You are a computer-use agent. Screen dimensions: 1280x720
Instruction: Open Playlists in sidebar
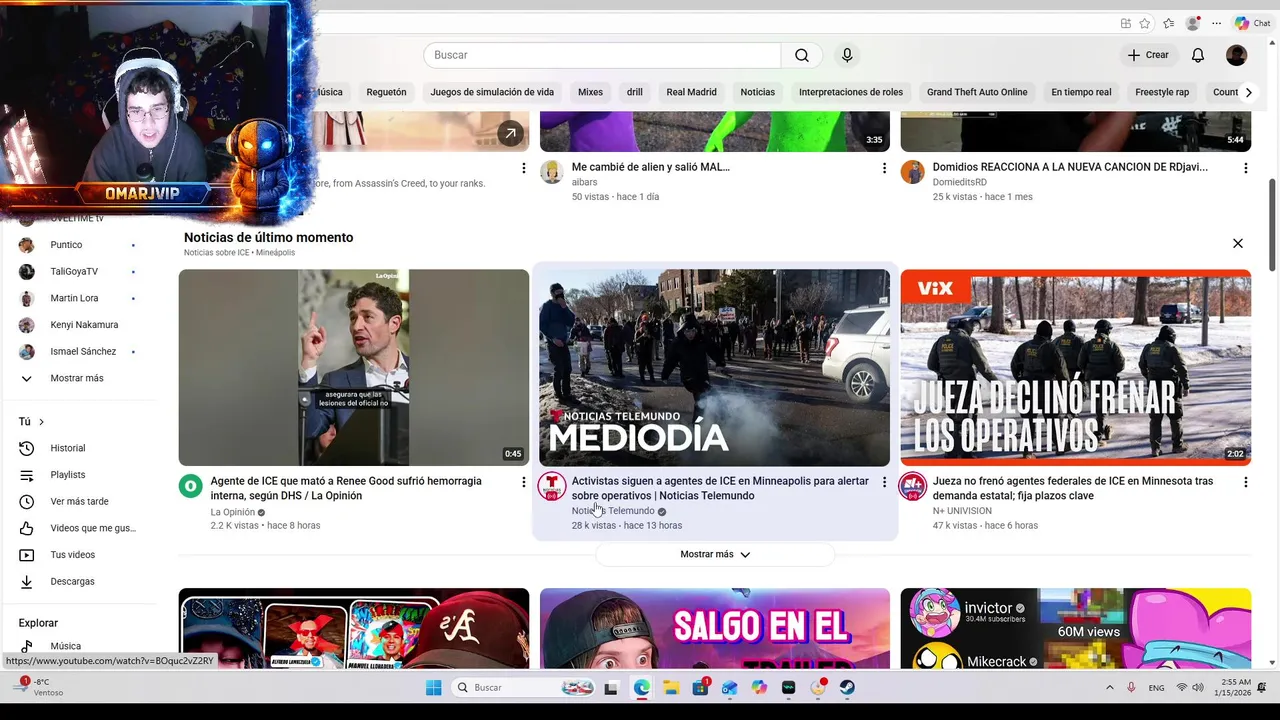[x=68, y=475]
